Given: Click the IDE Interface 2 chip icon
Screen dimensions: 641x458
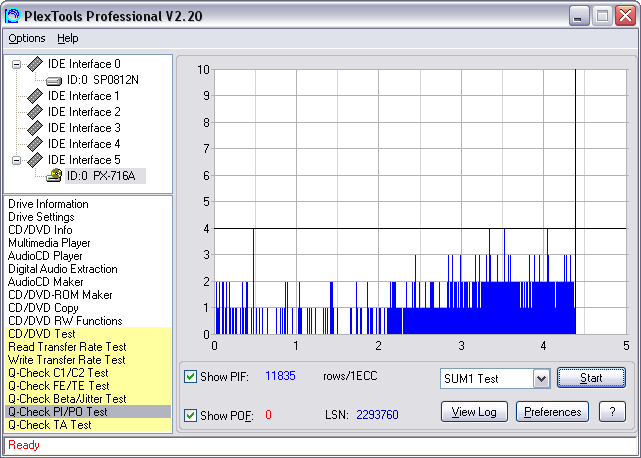Looking at the screenshot, I should coord(35,112).
